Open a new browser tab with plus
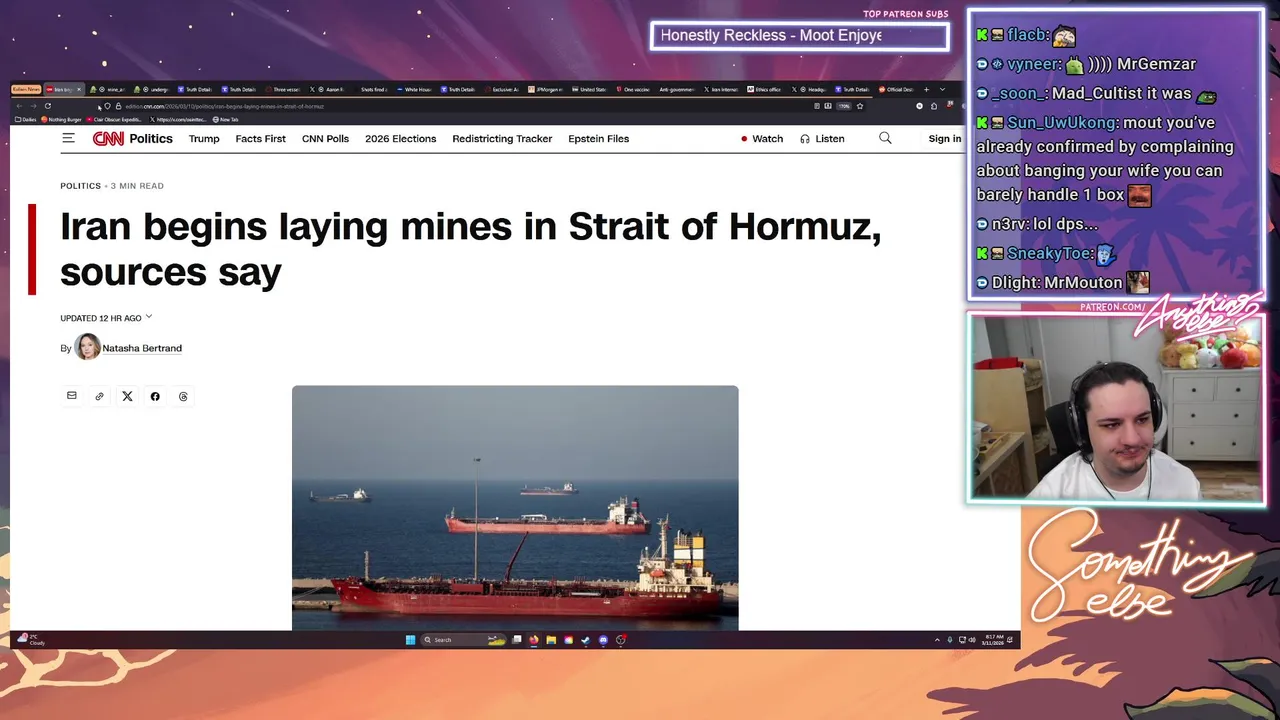The image size is (1280, 720). (x=926, y=89)
